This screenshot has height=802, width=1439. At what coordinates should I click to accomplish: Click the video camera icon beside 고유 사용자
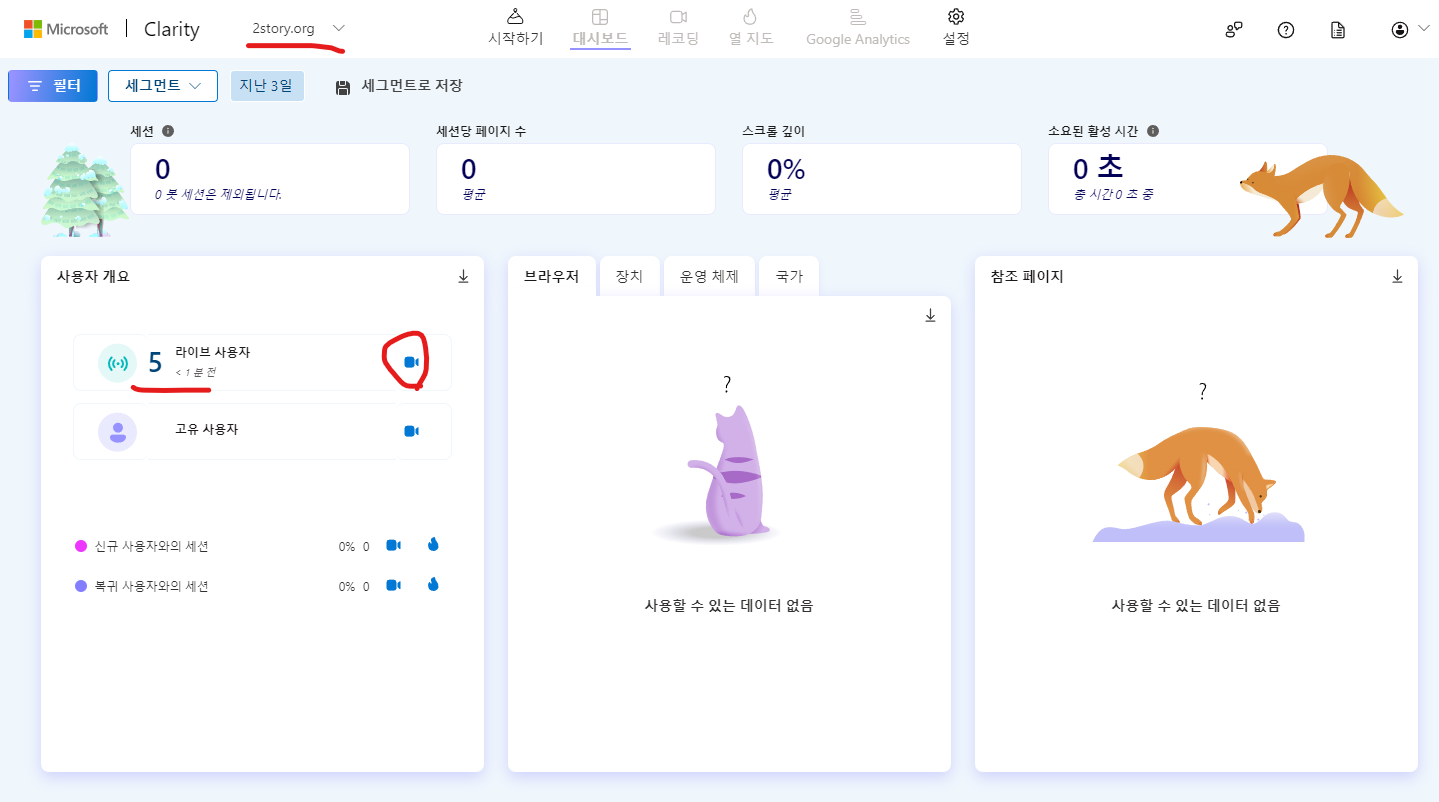click(409, 431)
